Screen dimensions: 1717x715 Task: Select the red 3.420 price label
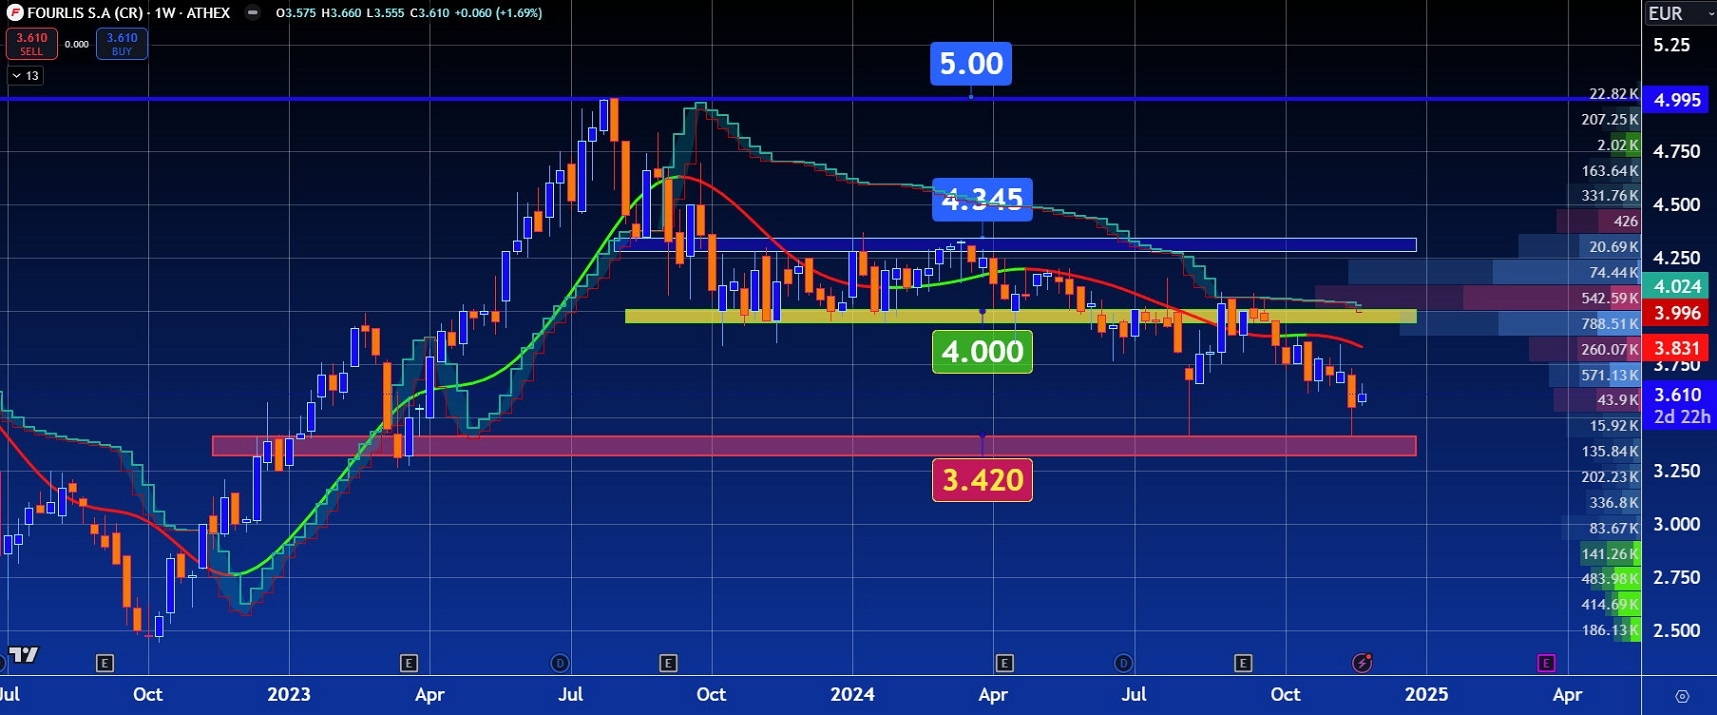[x=982, y=480]
